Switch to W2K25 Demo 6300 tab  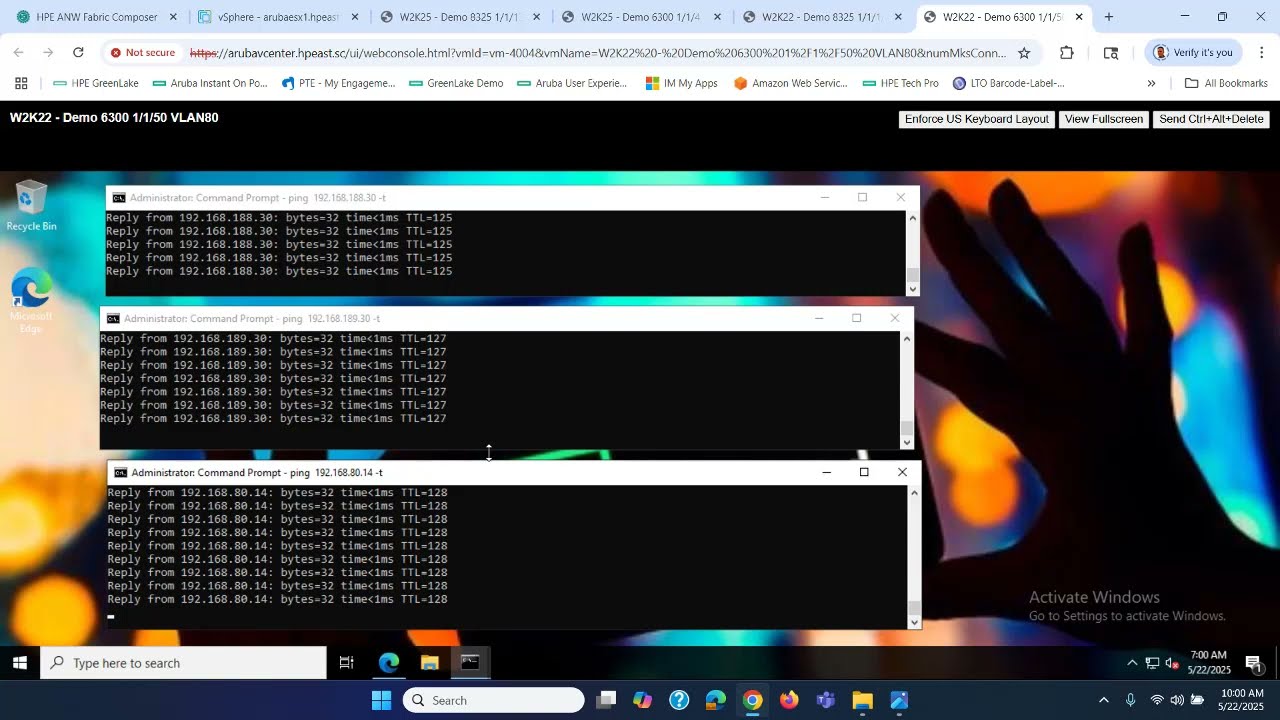(x=641, y=17)
